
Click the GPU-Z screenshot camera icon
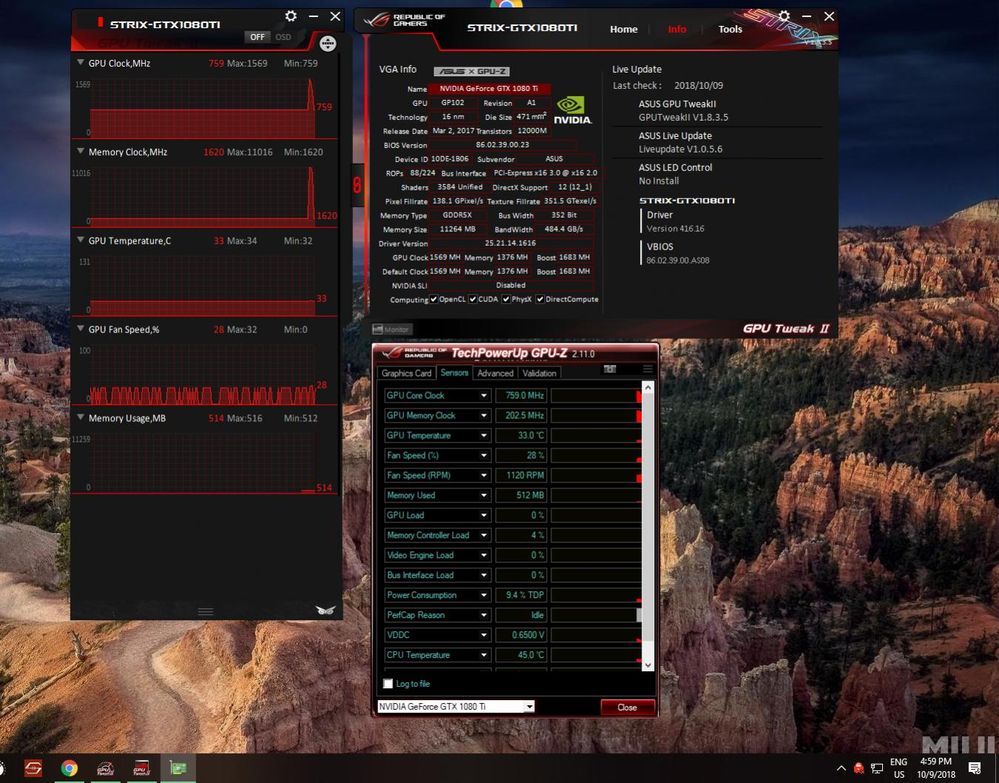610,369
